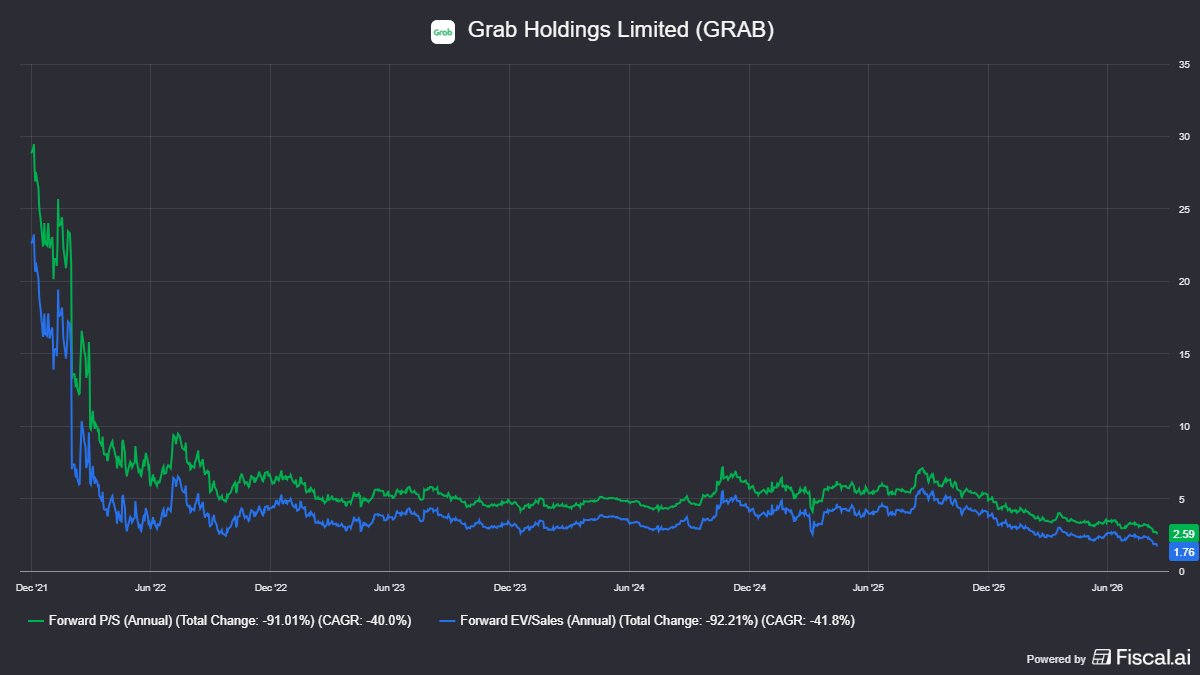Click the Dec '21 axis label

31,589
